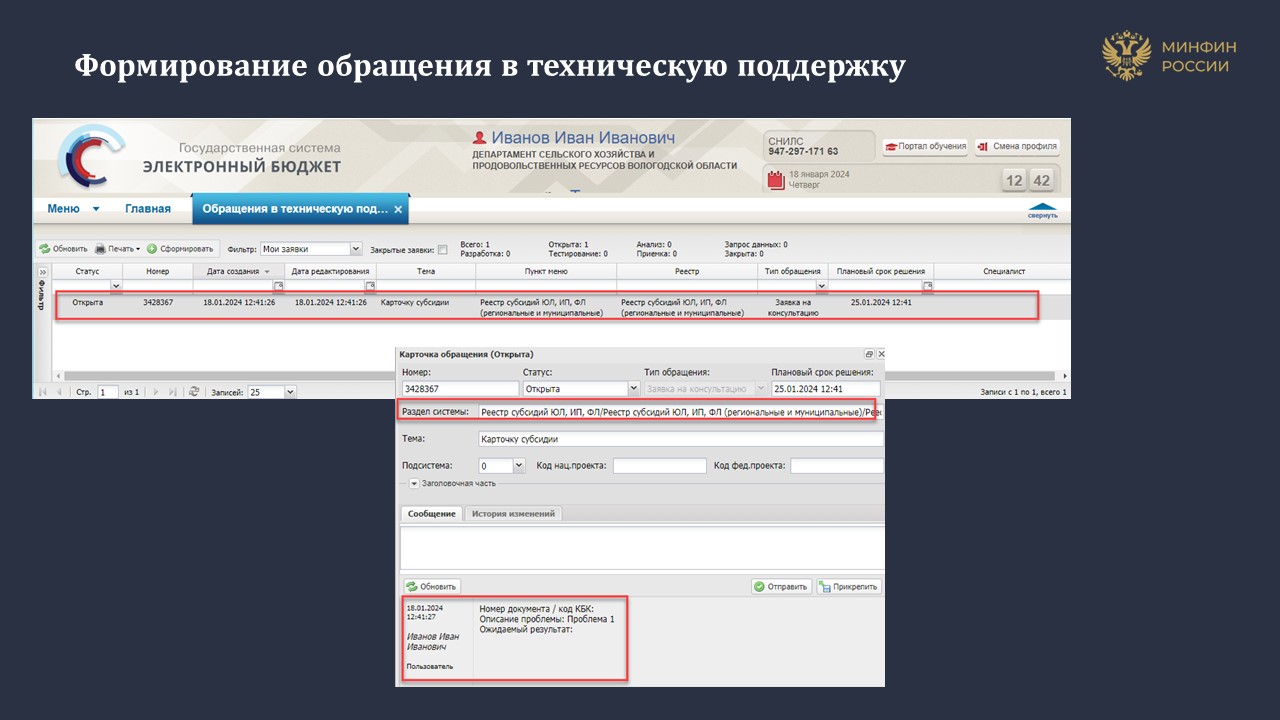Switch to the История изменений tab

(512, 514)
